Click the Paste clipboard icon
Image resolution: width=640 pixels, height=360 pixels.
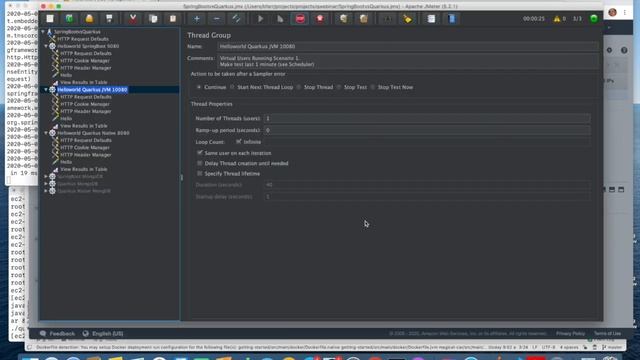tap(173, 19)
